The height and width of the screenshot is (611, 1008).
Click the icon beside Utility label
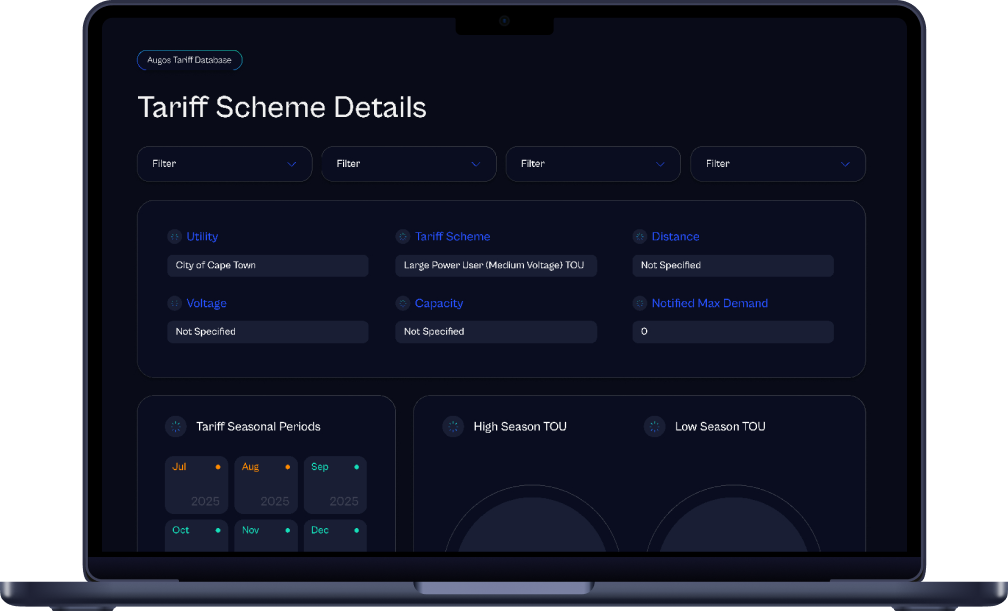174,237
